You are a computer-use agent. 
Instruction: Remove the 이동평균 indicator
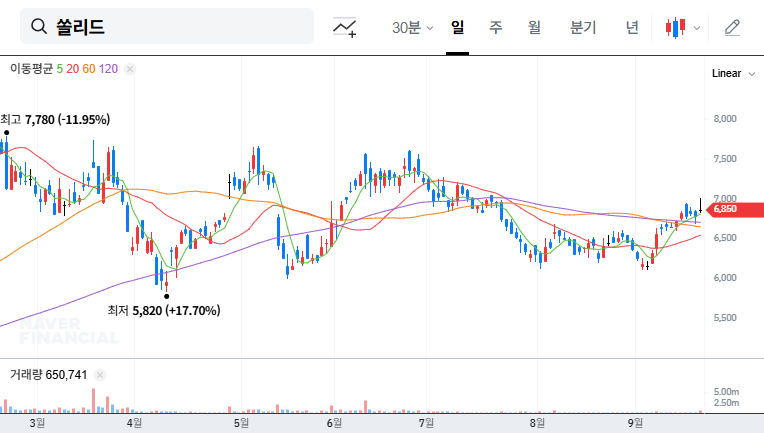tap(130, 69)
